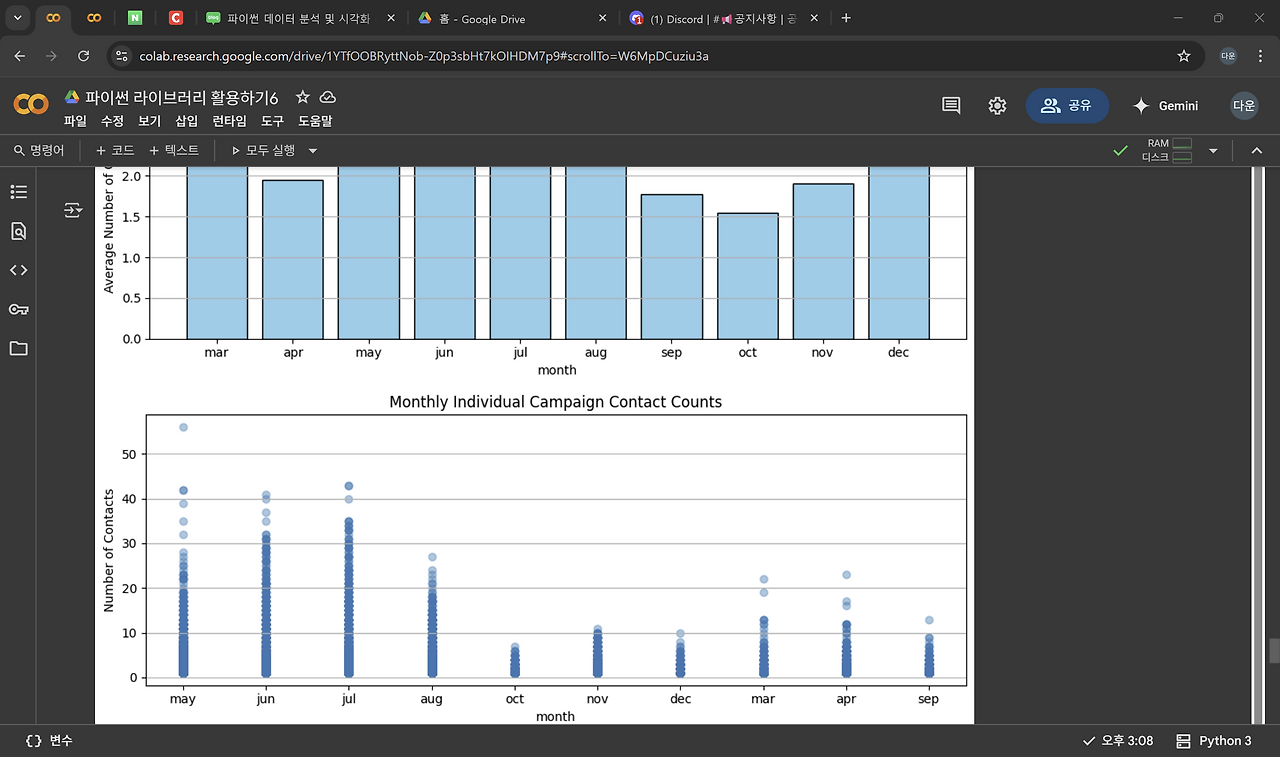Click the 공유 share button
Screen dimensions: 1280x757
1067,106
